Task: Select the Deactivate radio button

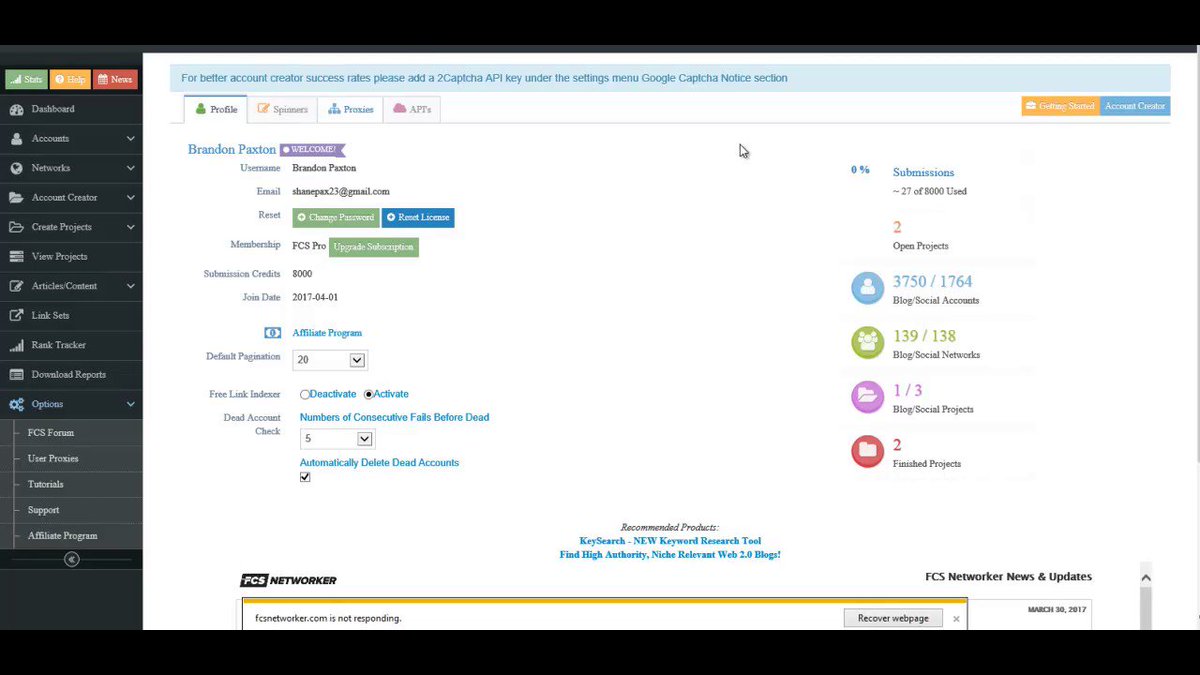Action: click(x=305, y=395)
